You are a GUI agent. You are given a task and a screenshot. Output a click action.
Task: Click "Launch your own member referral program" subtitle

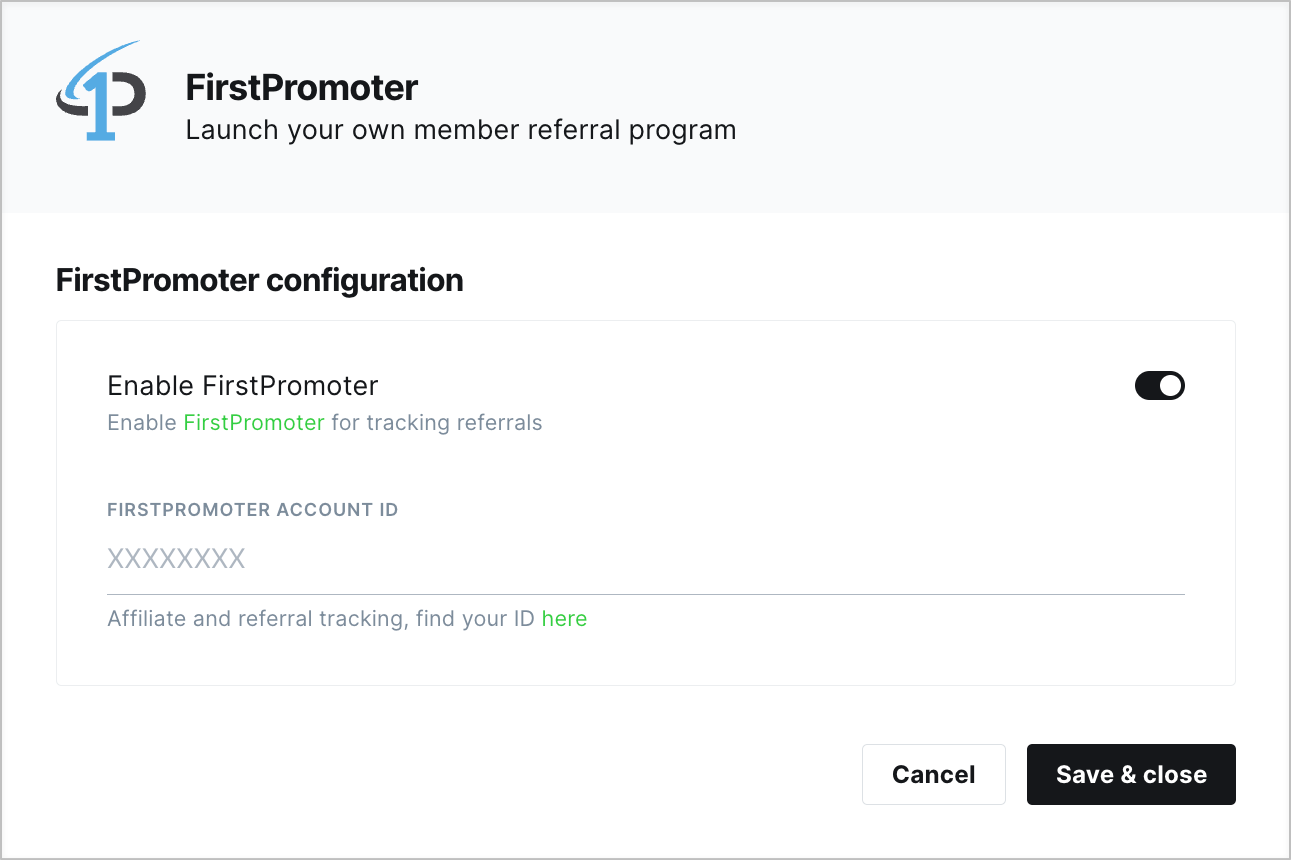(460, 130)
